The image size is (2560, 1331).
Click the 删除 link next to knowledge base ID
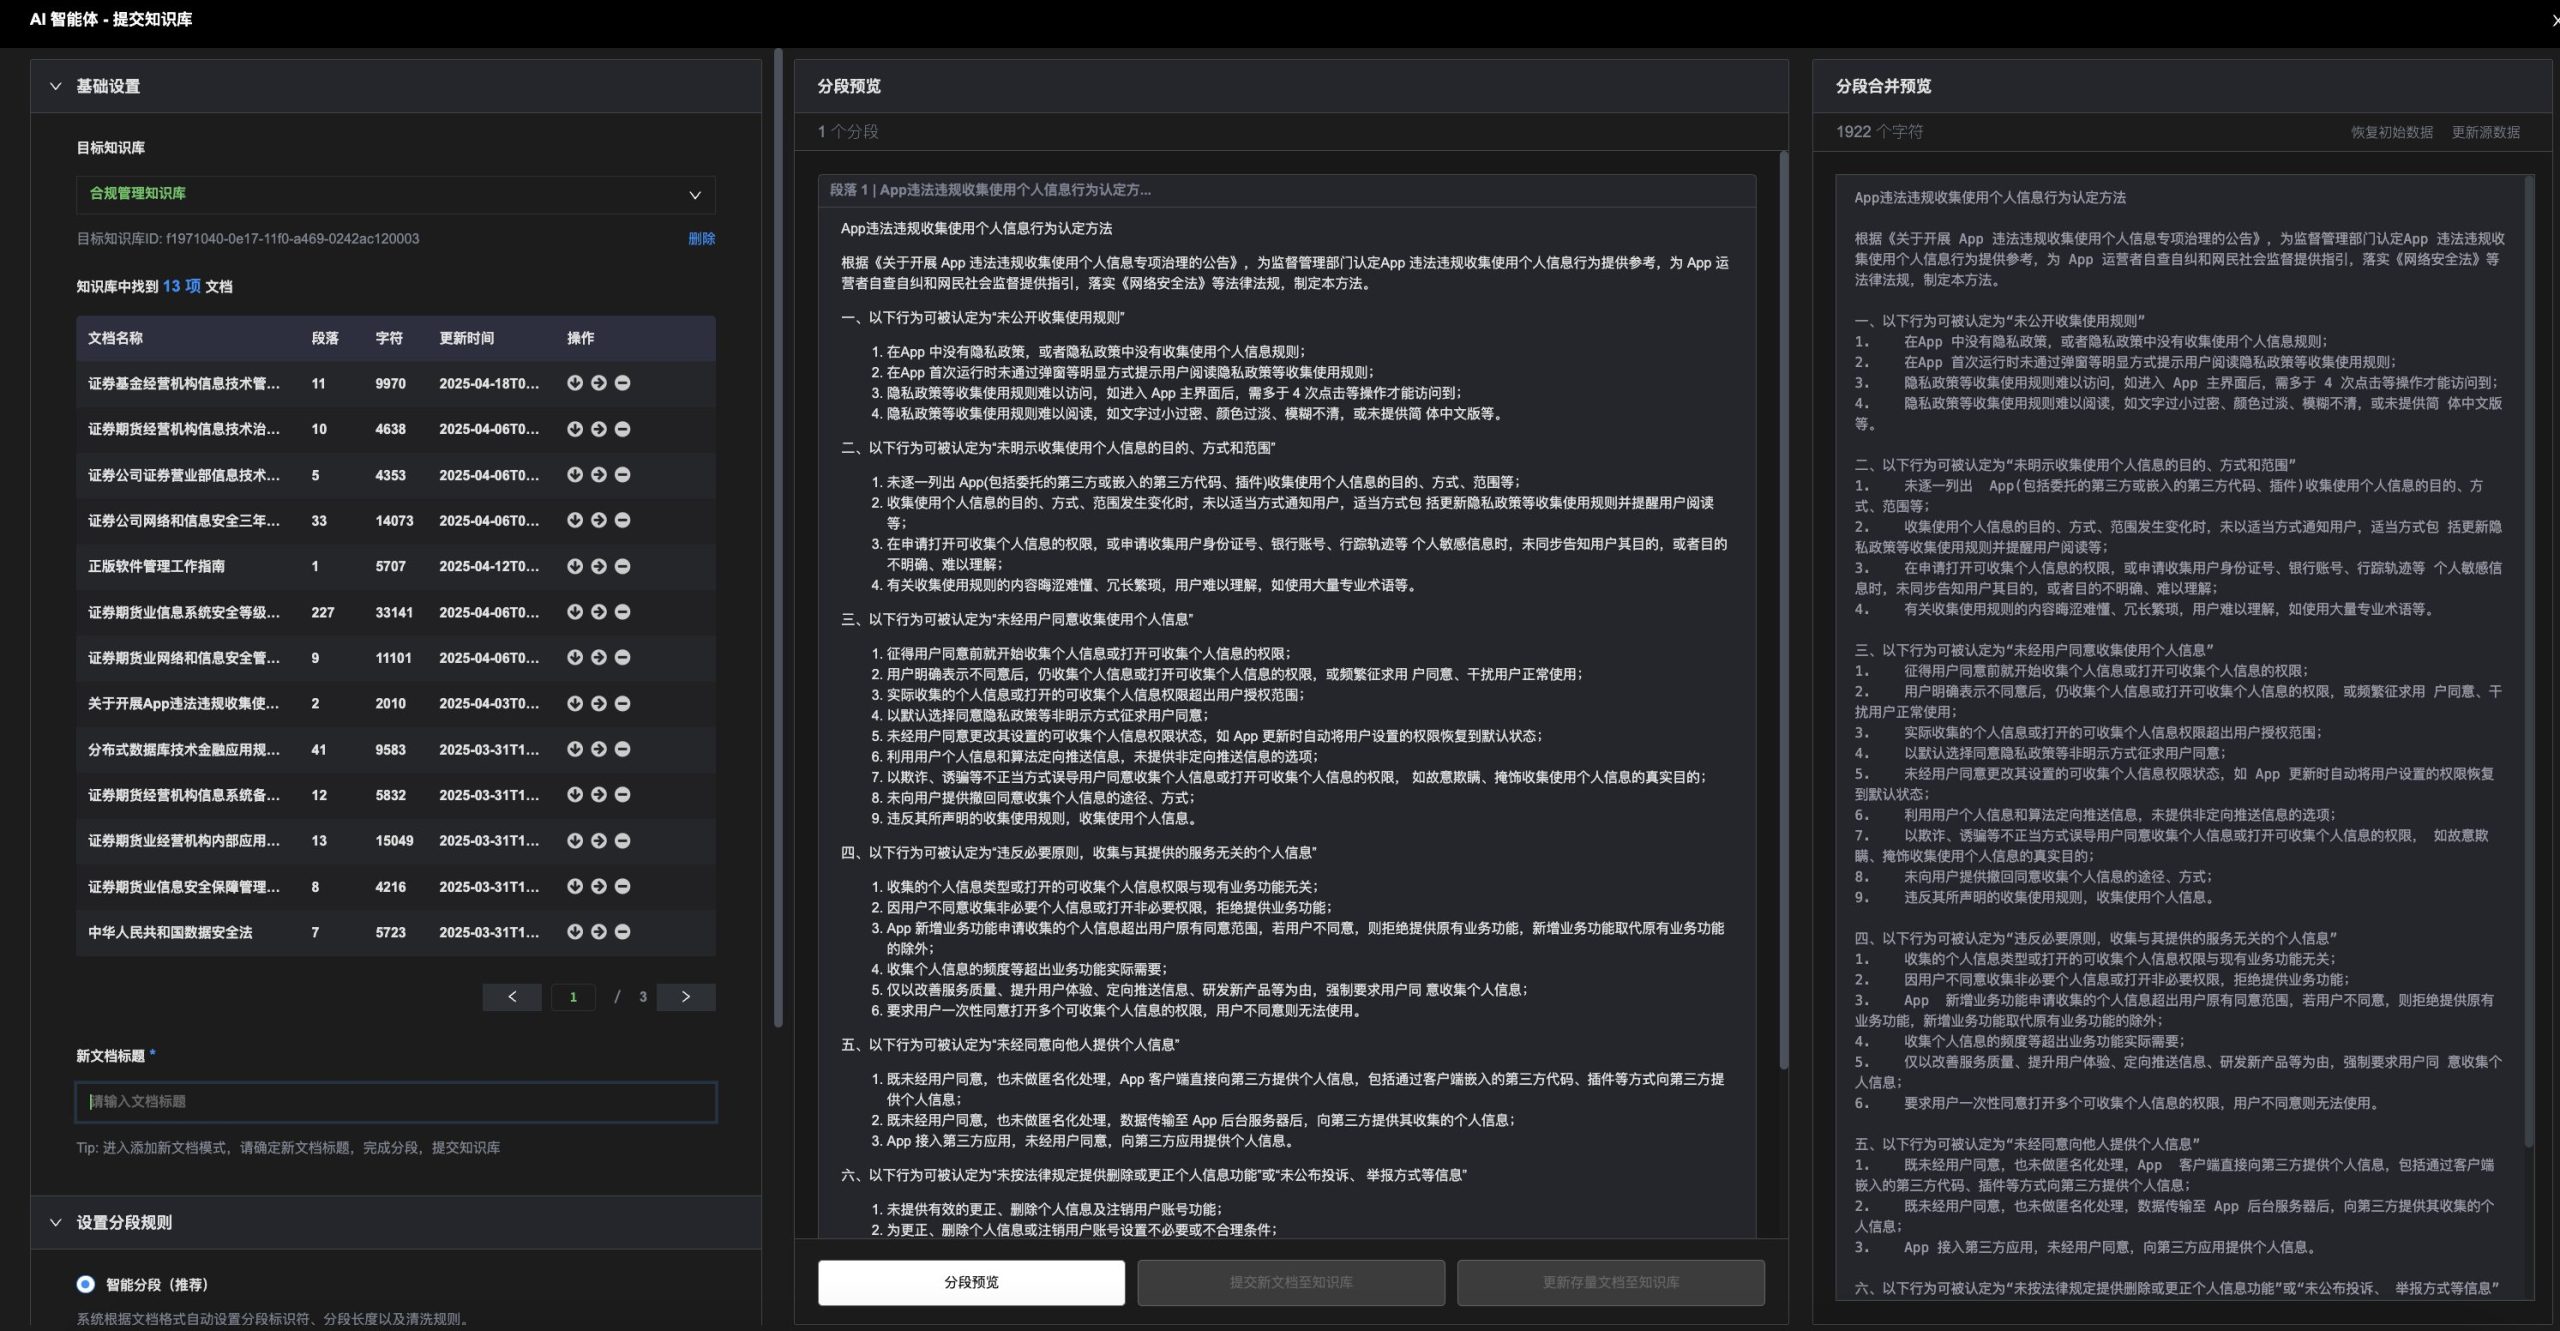702,238
